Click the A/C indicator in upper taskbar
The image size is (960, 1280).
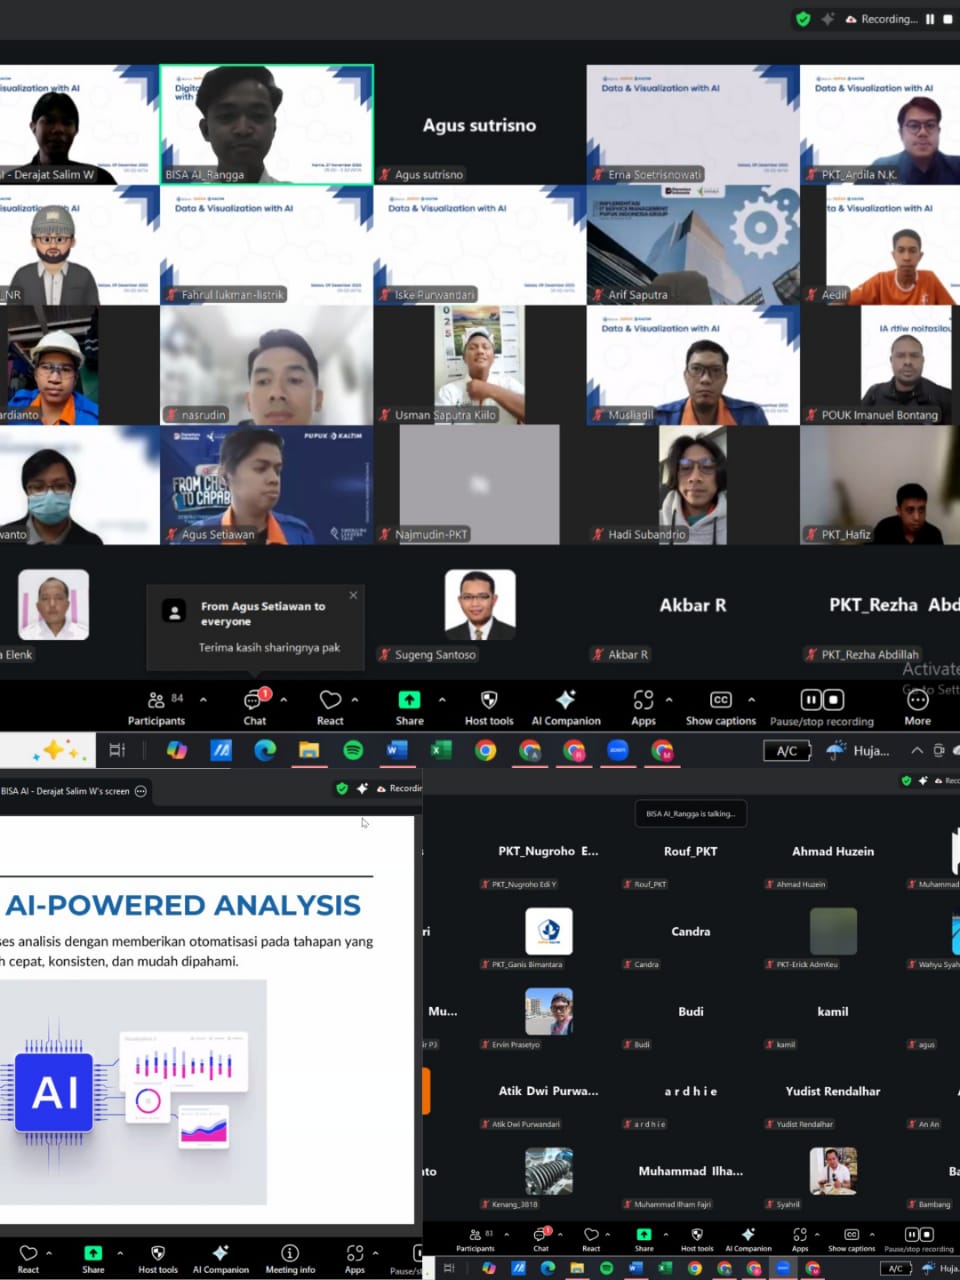(787, 750)
